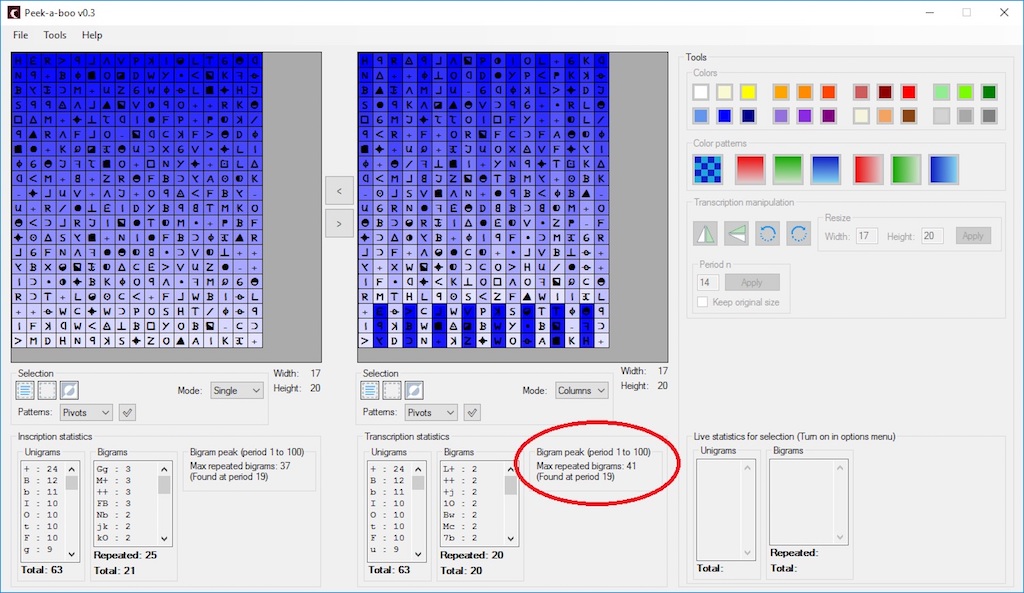
Task: Pick the navy blue color swatch
Action: tap(748, 116)
